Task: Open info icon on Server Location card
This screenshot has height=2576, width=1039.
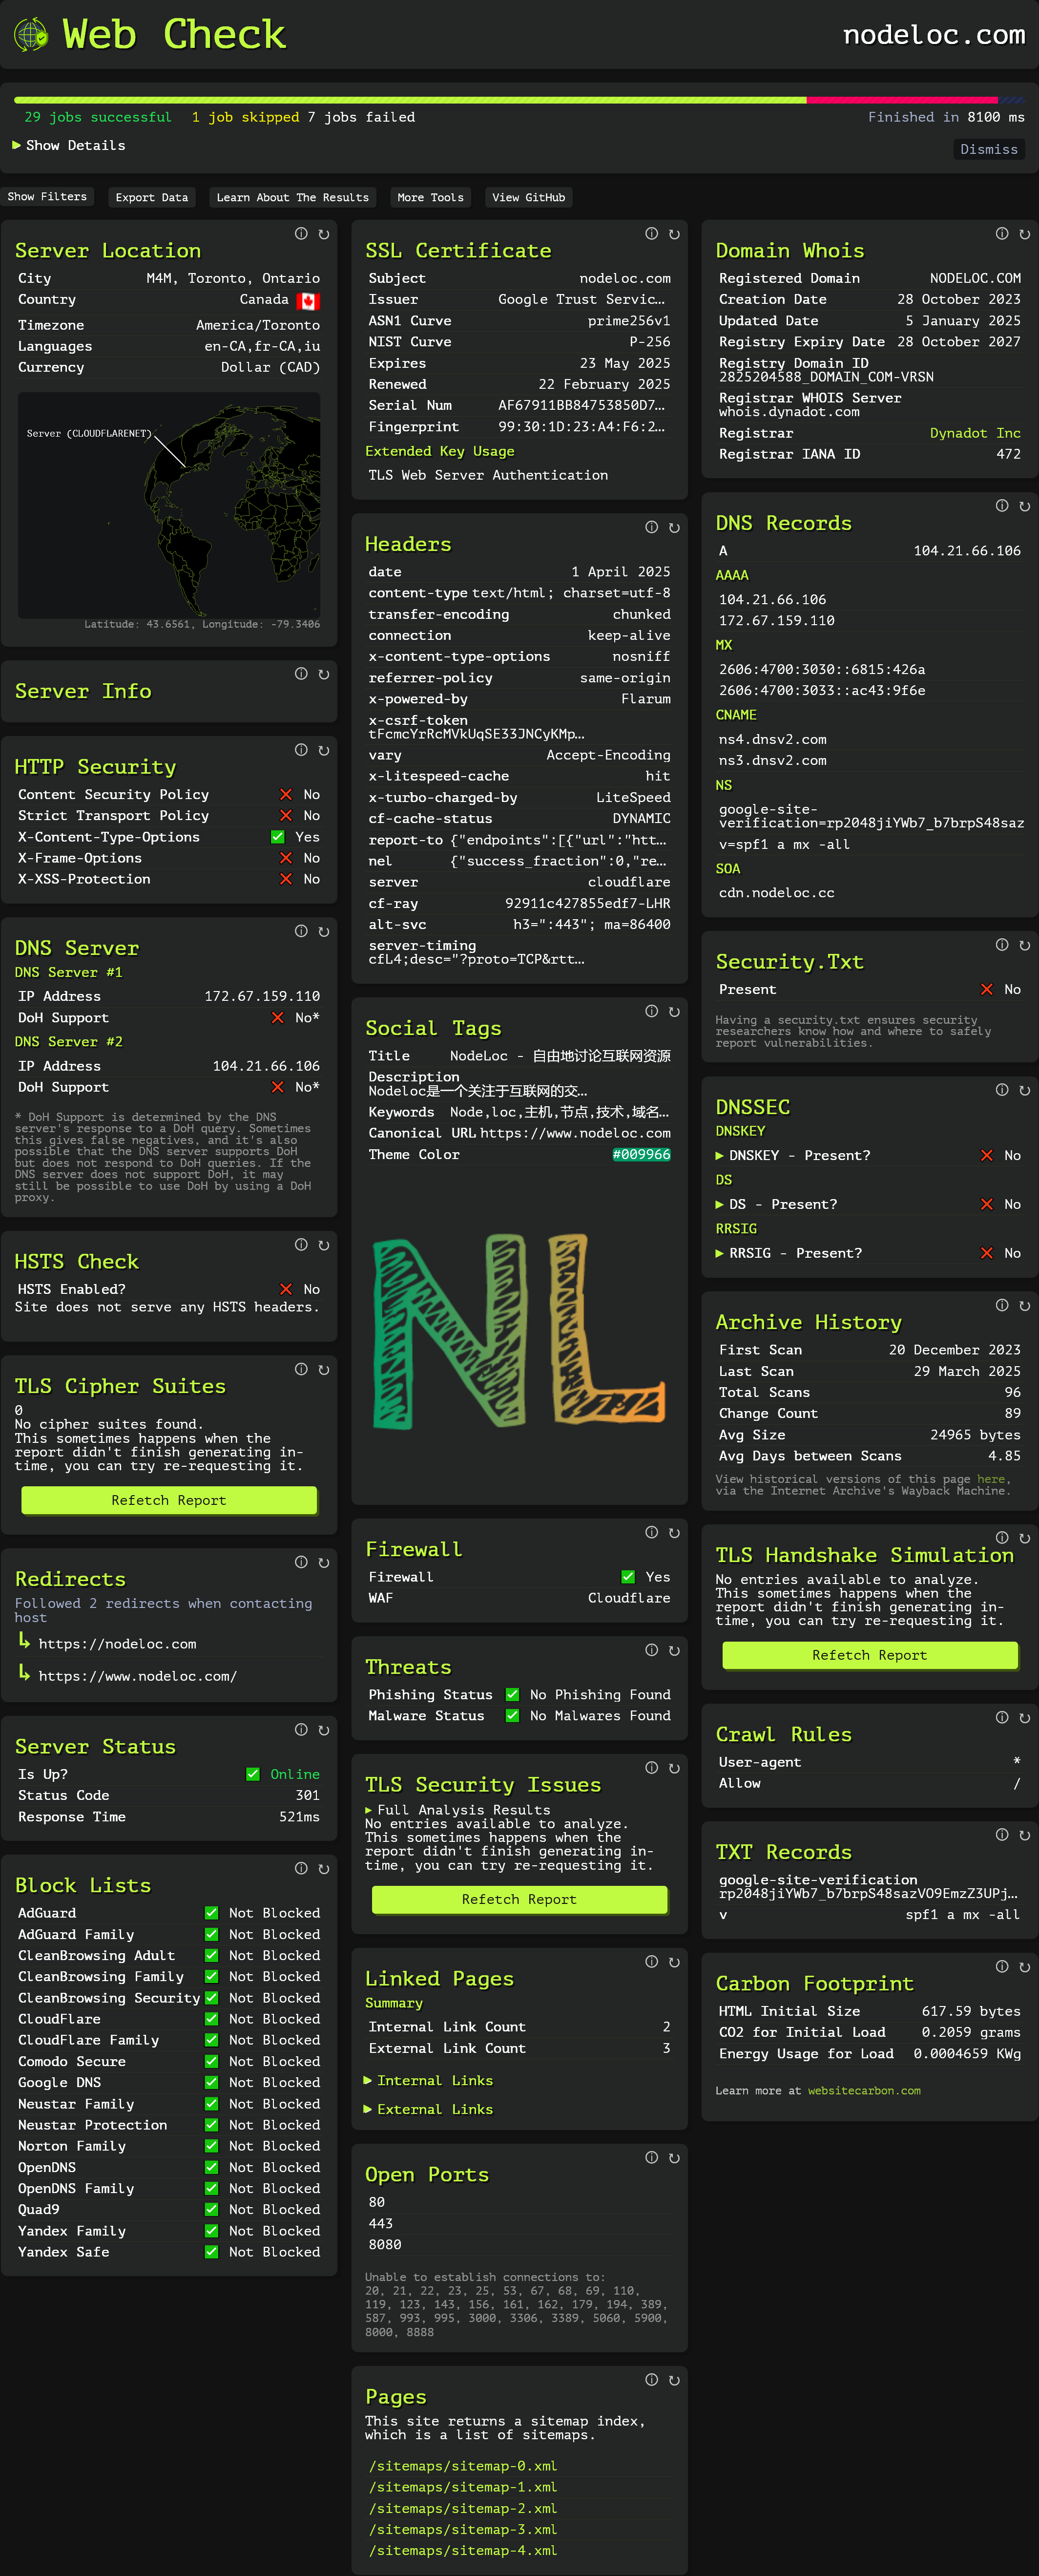Action: (301, 234)
